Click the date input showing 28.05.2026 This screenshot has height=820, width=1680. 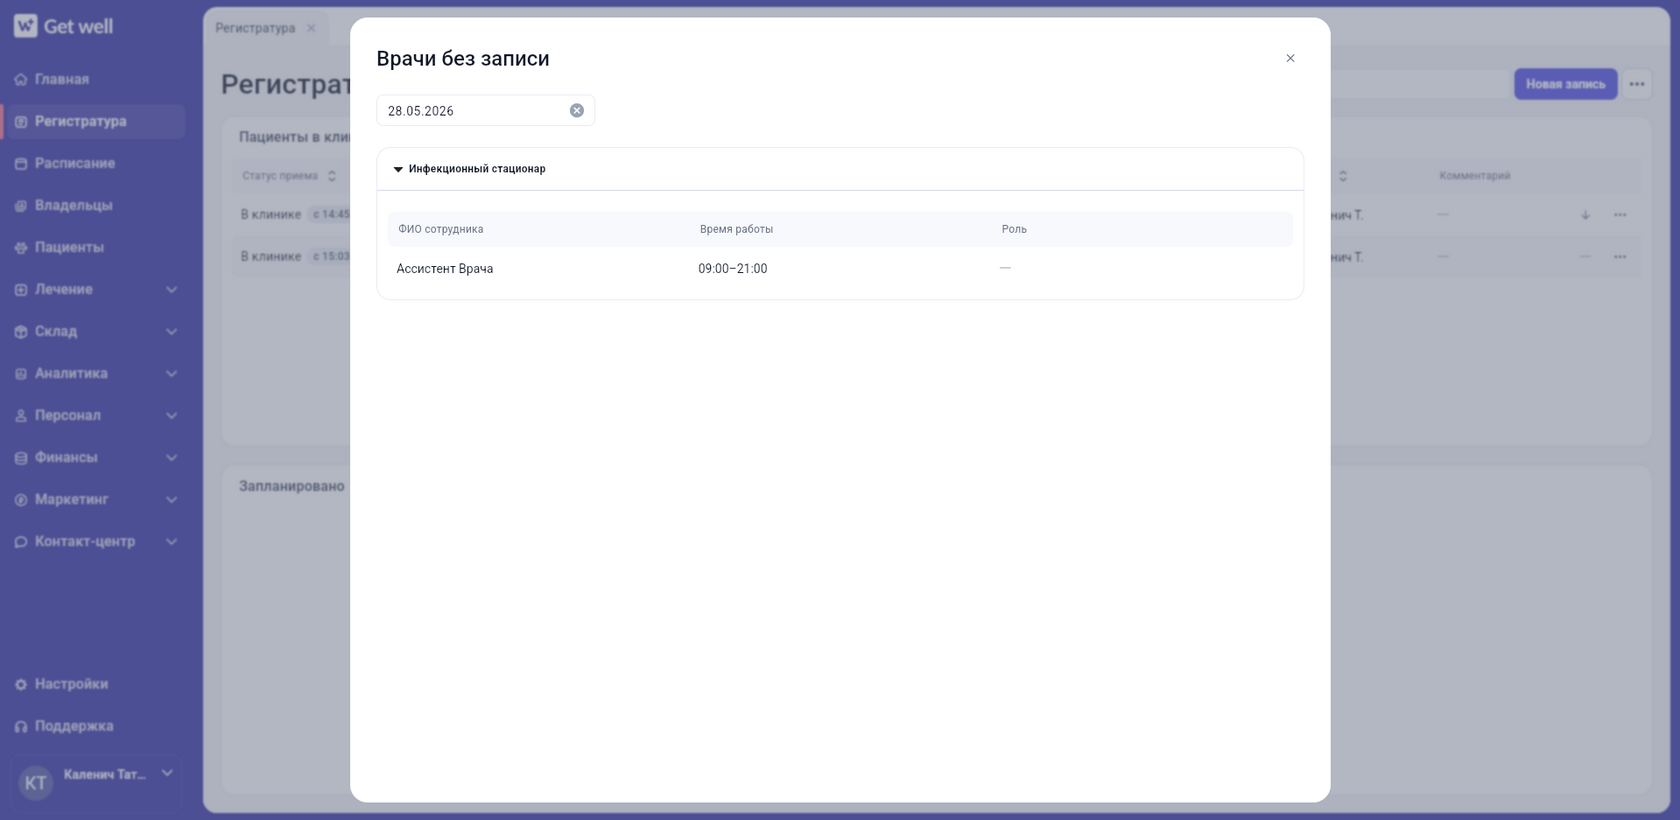(485, 110)
